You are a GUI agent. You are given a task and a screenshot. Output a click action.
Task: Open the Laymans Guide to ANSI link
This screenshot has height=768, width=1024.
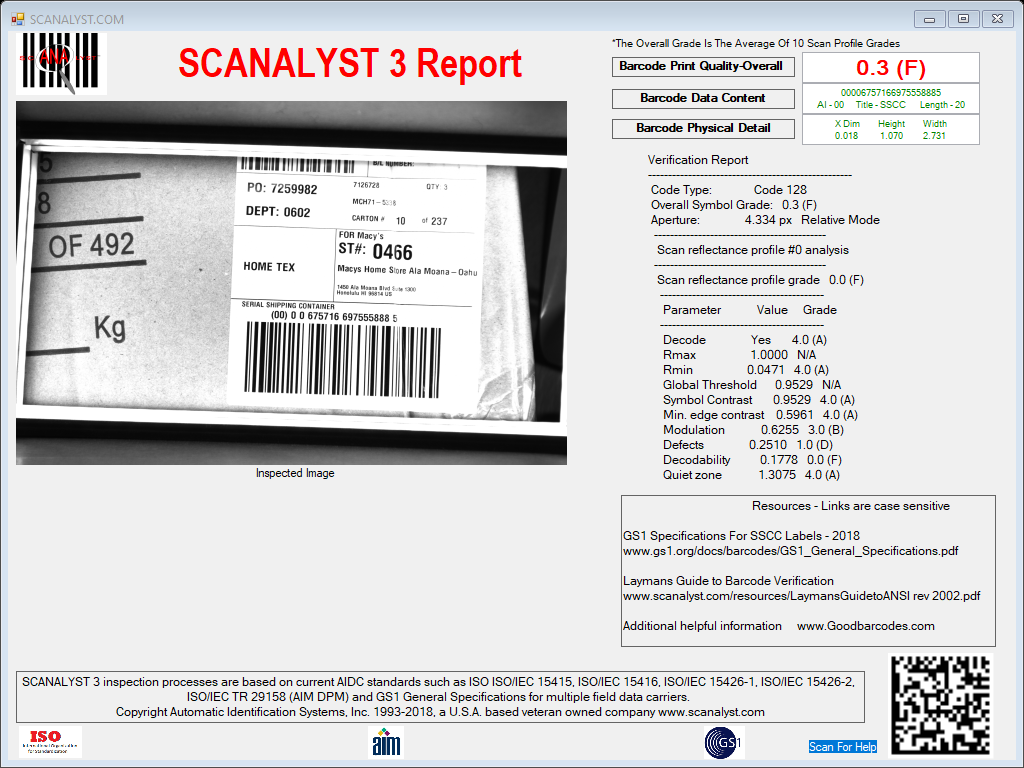point(801,596)
